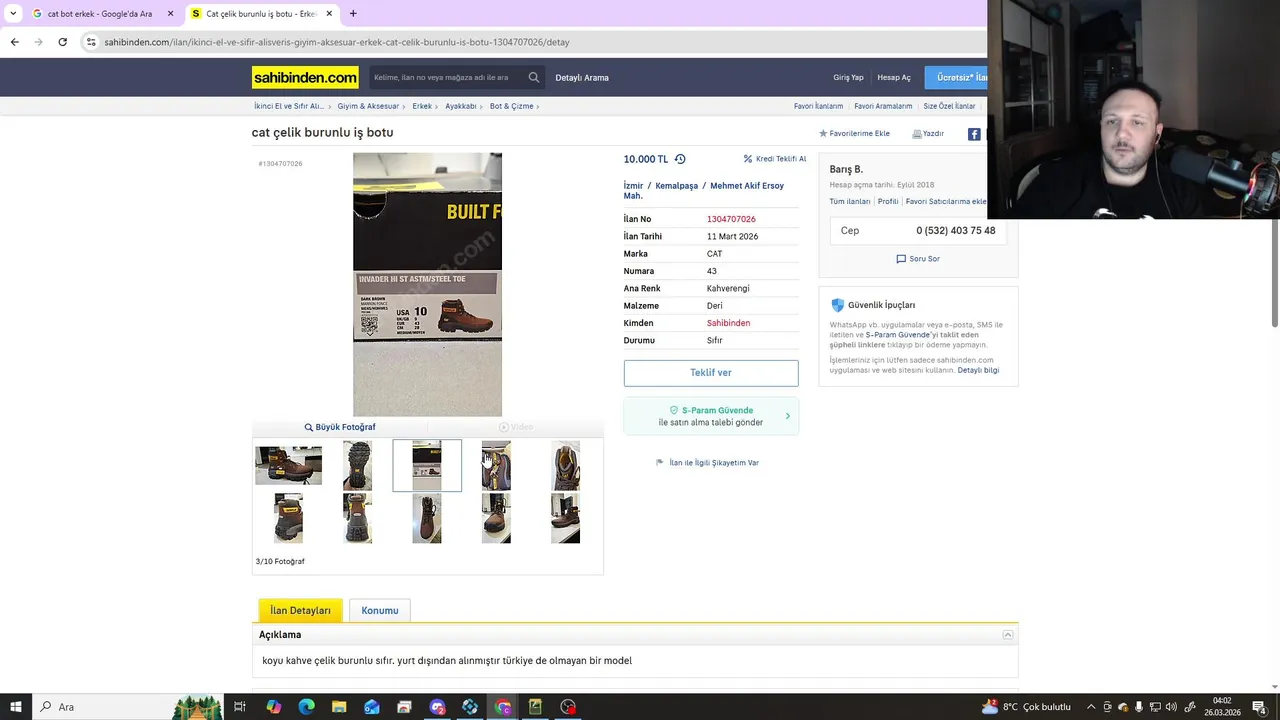The width and height of the screenshot is (1280, 720).
Task: Click the sahibinden.com logo
Action: [x=305, y=77]
